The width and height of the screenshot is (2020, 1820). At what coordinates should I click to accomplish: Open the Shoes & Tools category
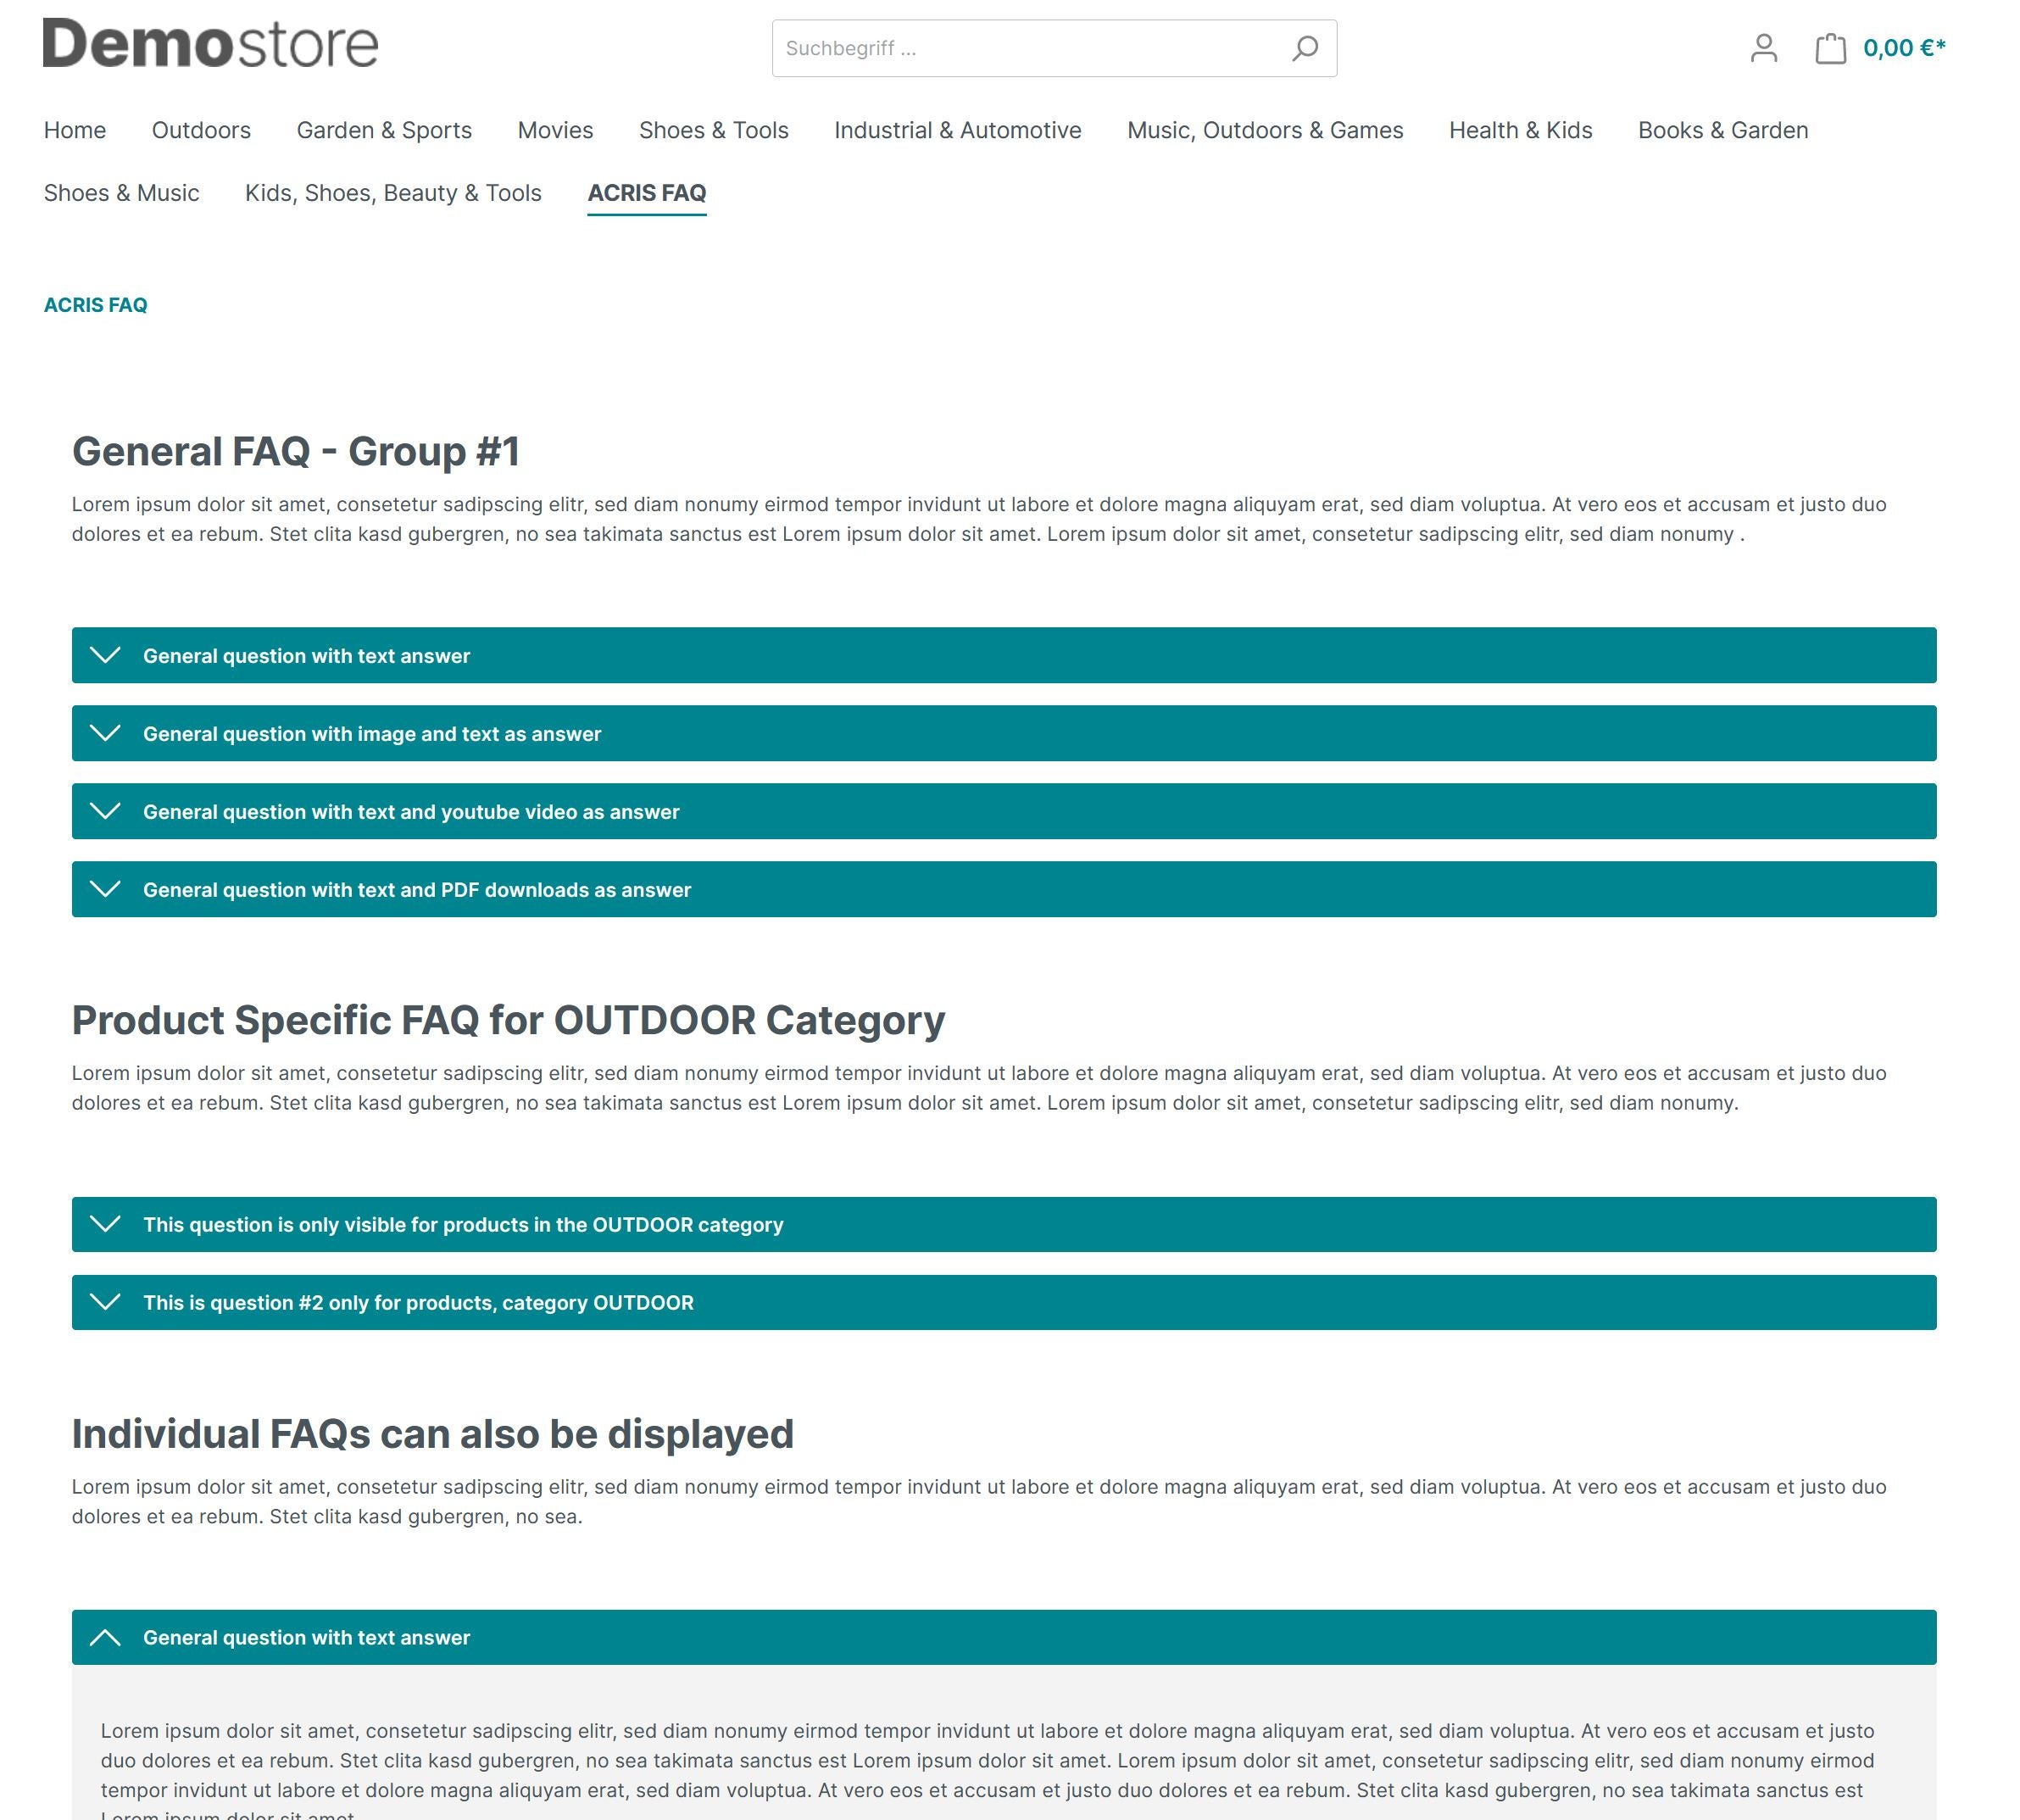coord(713,130)
